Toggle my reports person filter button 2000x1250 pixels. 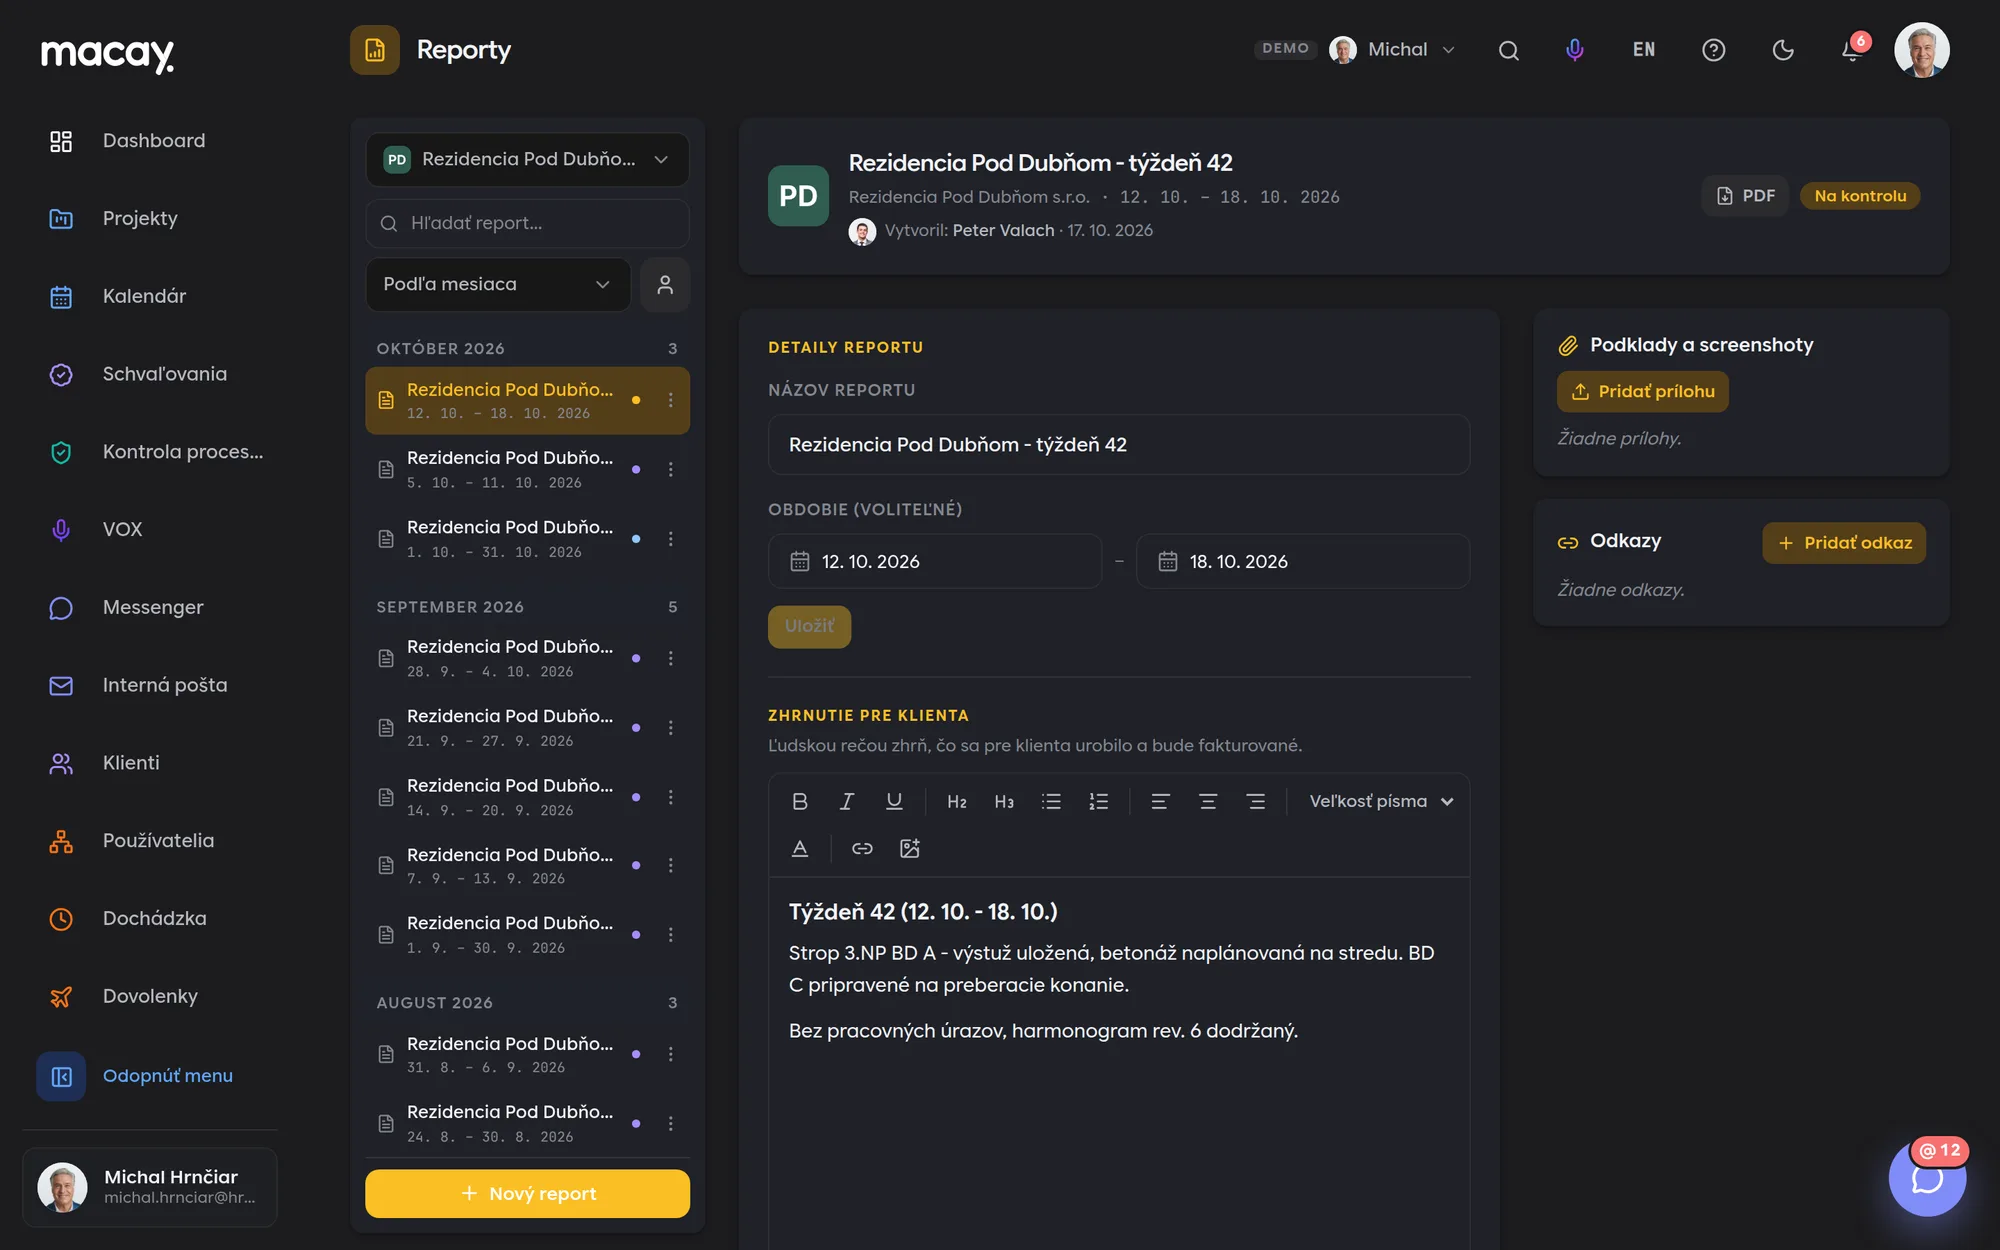point(665,284)
